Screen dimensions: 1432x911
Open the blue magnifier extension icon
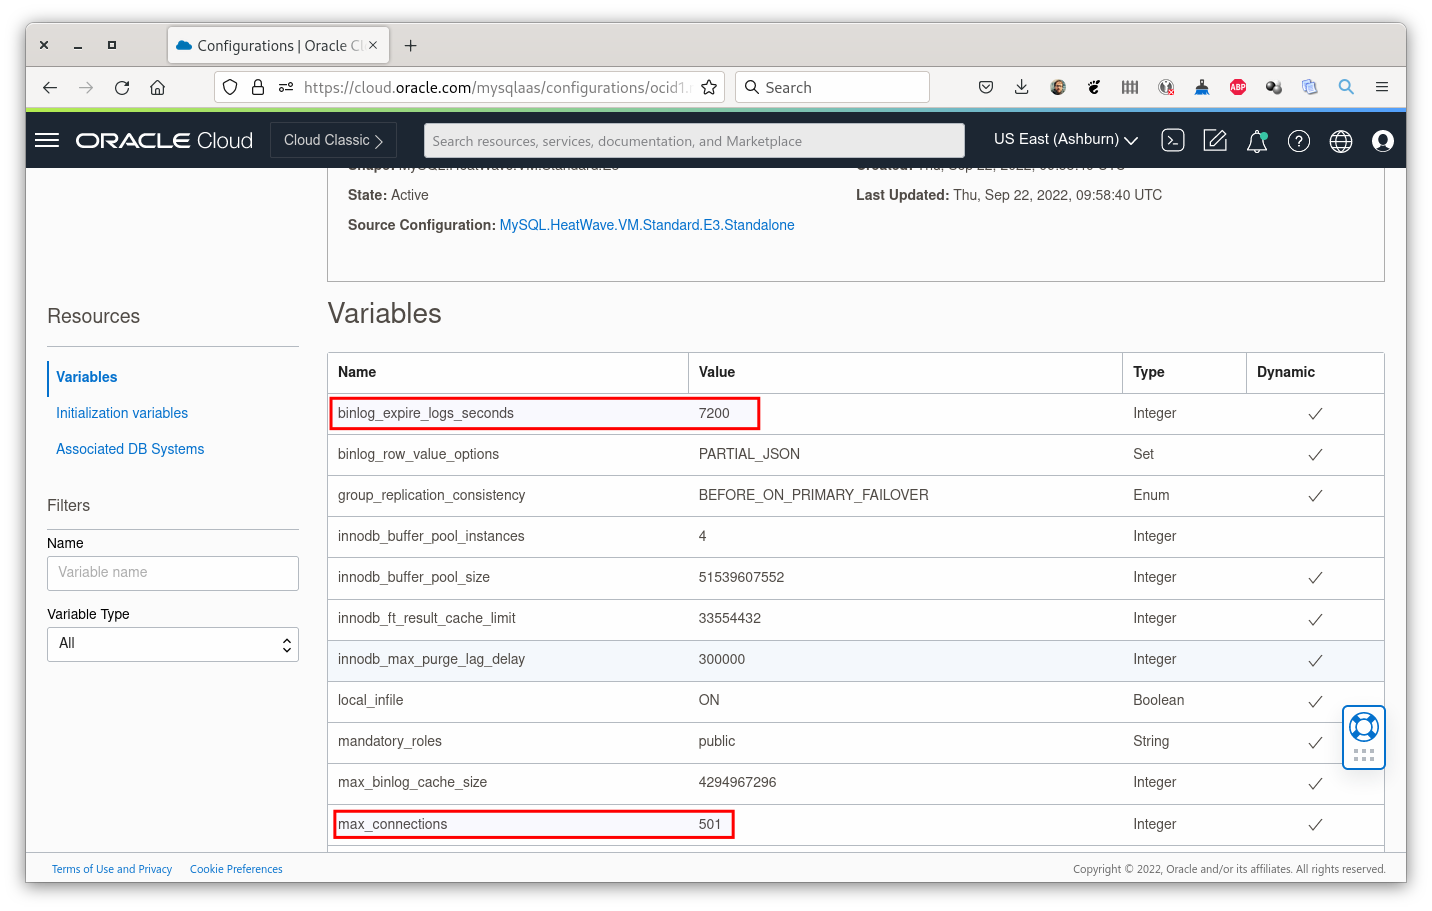1346,88
